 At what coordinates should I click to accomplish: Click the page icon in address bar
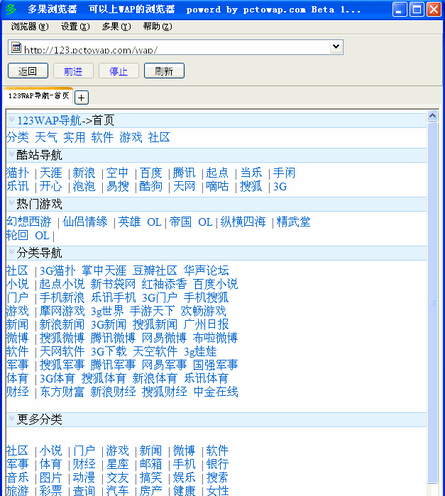[x=16, y=47]
